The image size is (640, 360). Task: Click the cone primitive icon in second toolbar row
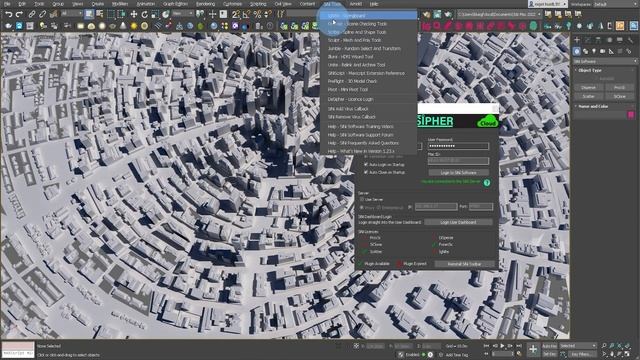click(x=123, y=26)
